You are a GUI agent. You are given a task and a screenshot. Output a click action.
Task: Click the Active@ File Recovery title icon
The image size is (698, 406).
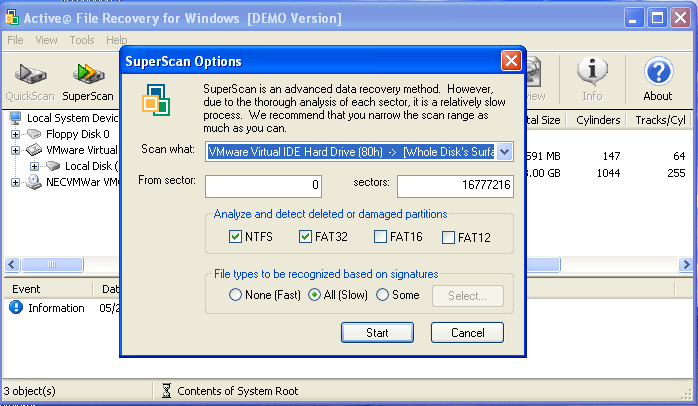tap(12, 18)
